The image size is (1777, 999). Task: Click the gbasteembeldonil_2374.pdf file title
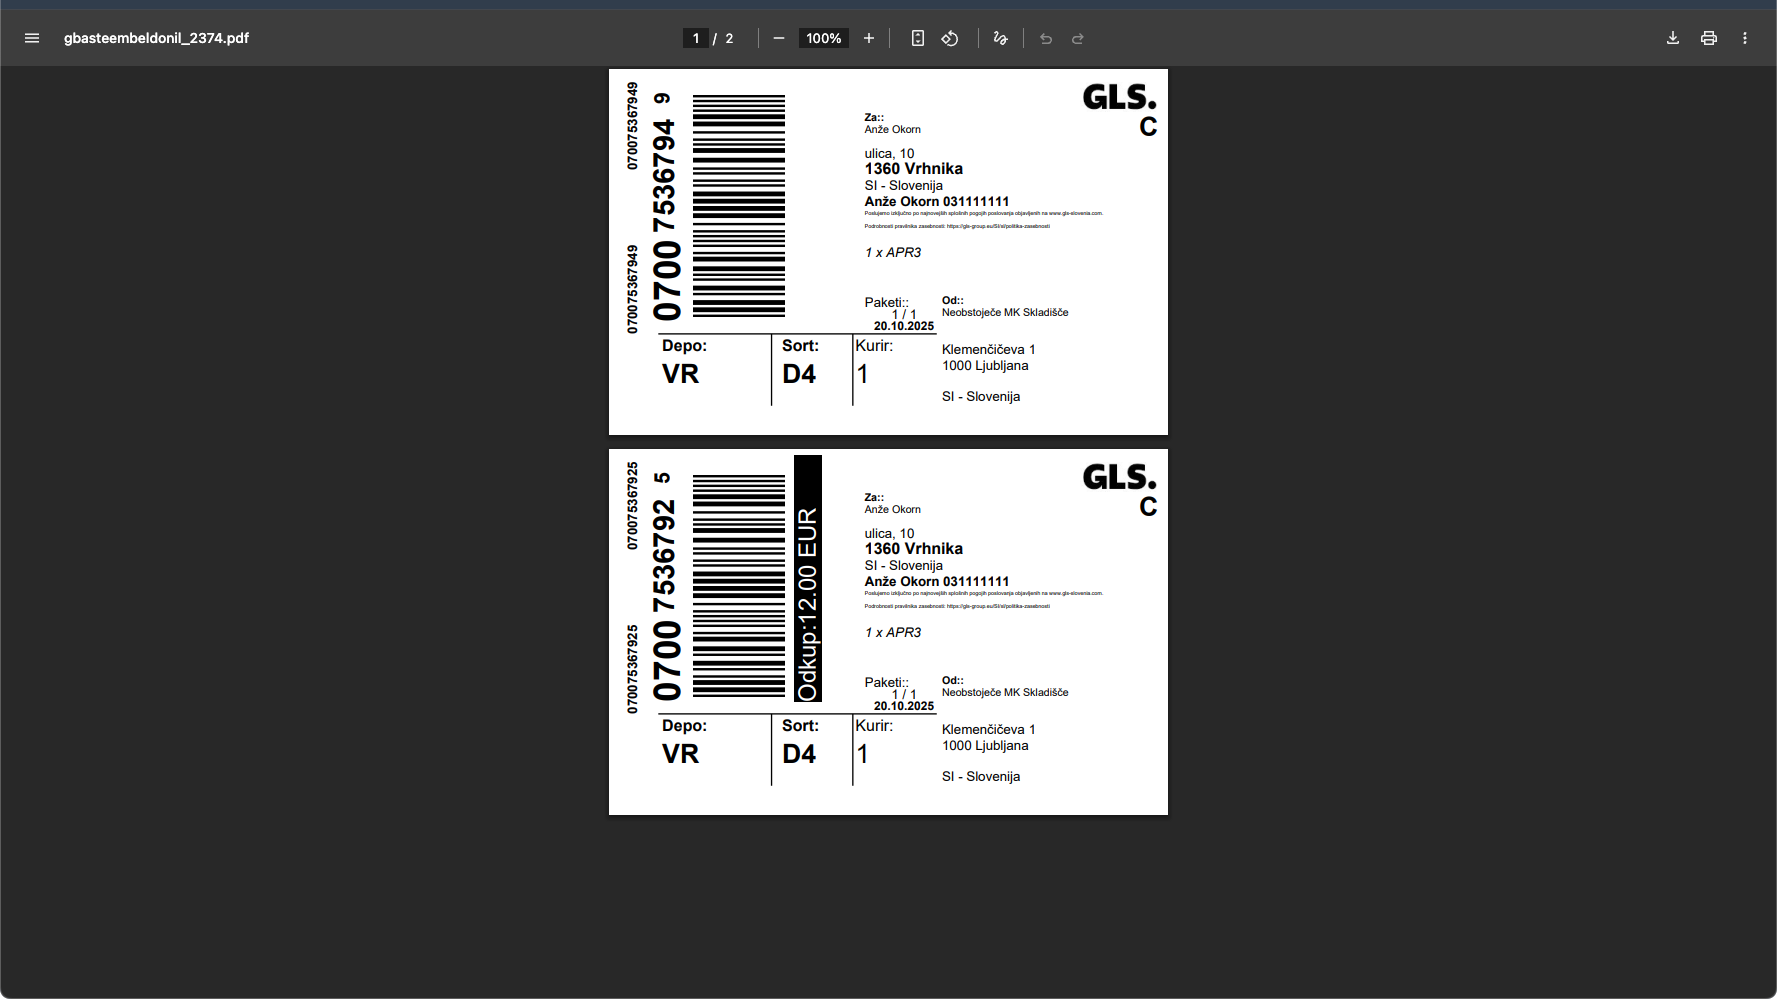tap(156, 38)
